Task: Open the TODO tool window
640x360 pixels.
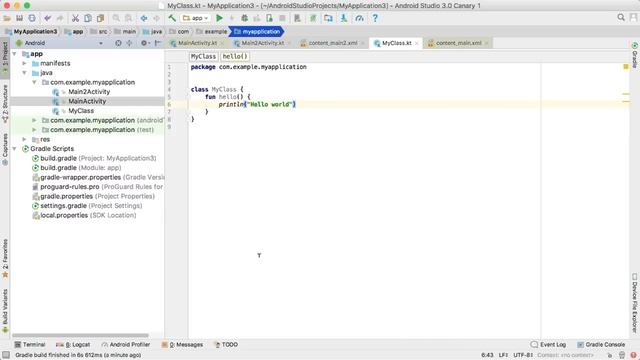Action: [x=226, y=344]
